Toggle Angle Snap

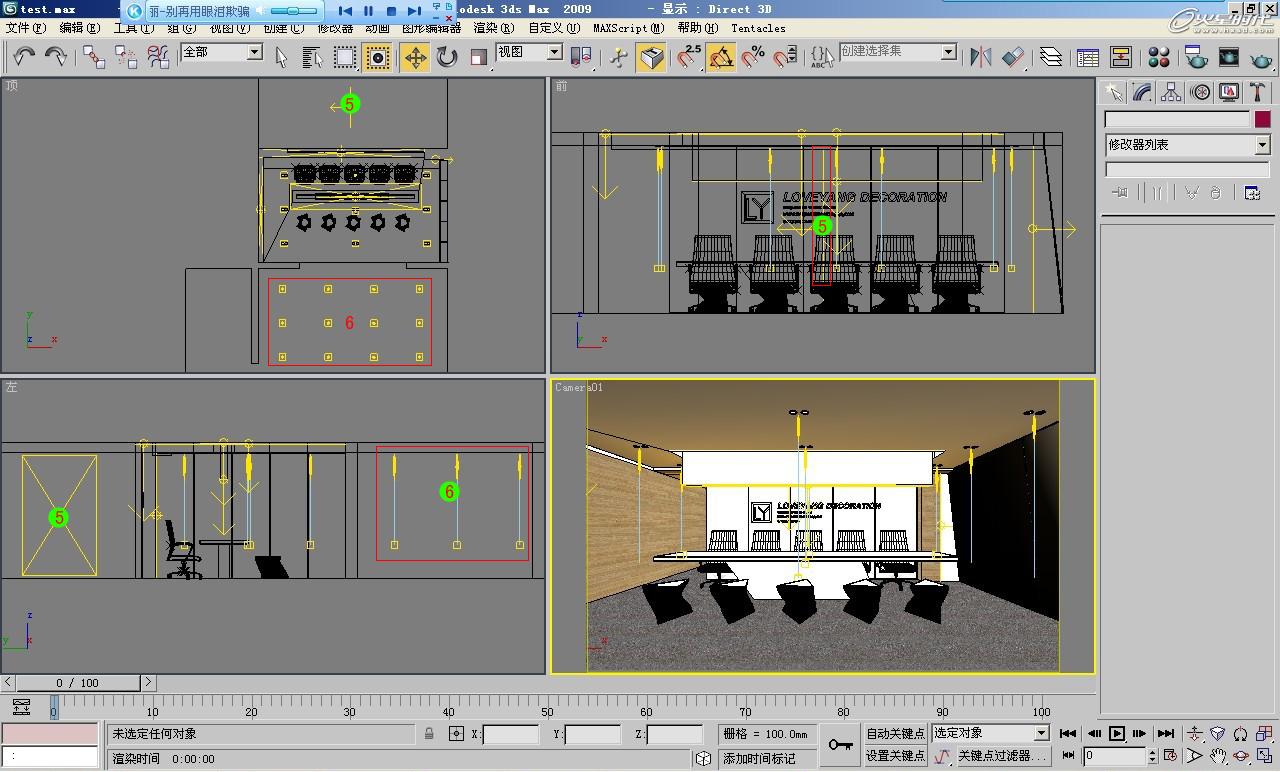[x=721, y=57]
